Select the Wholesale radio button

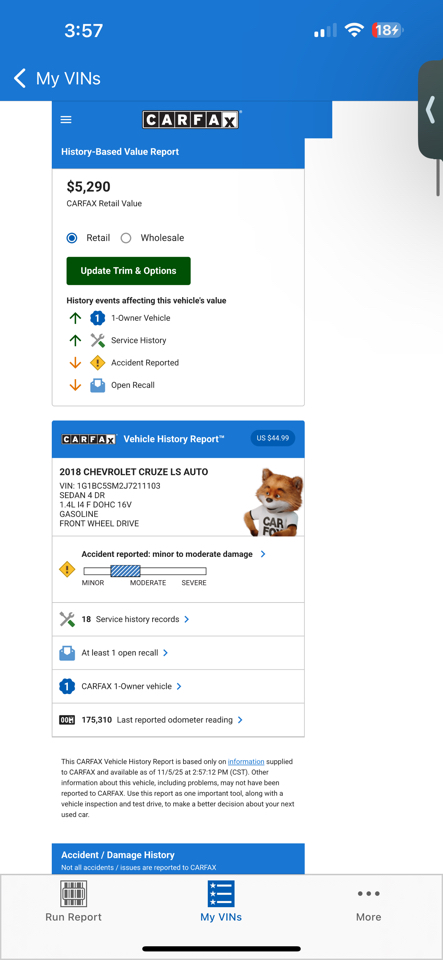pos(126,238)
